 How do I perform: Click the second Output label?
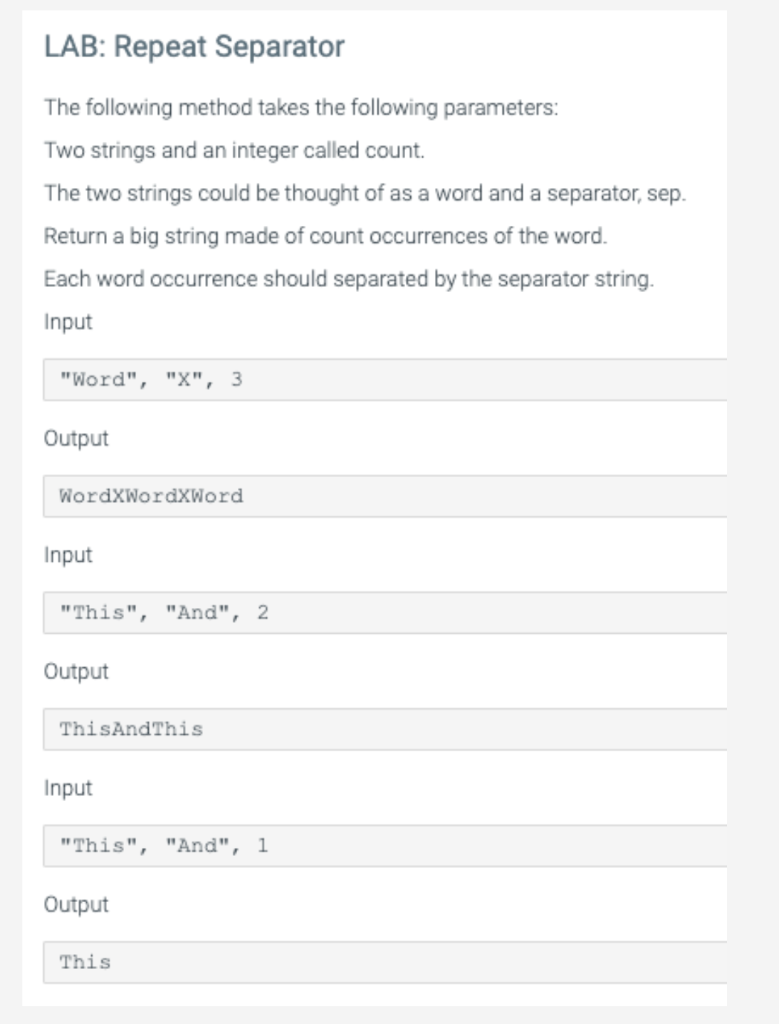pos(76,671)
